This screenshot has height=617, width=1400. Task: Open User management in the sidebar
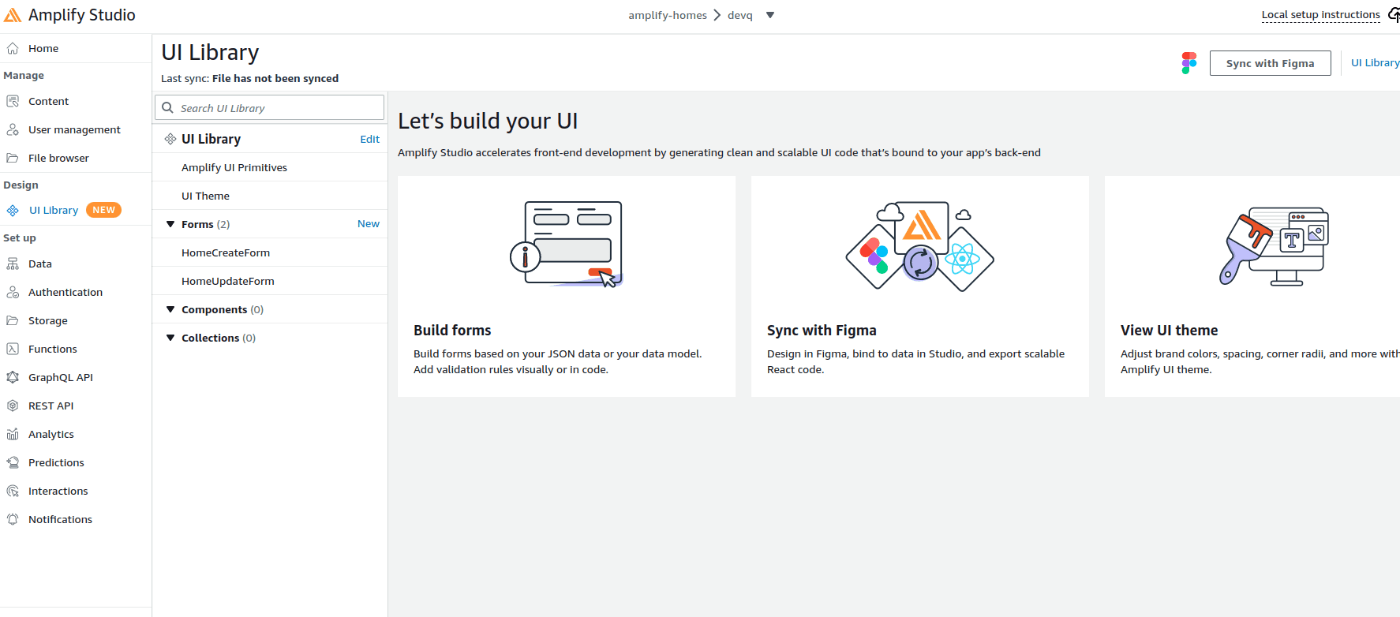74,130
